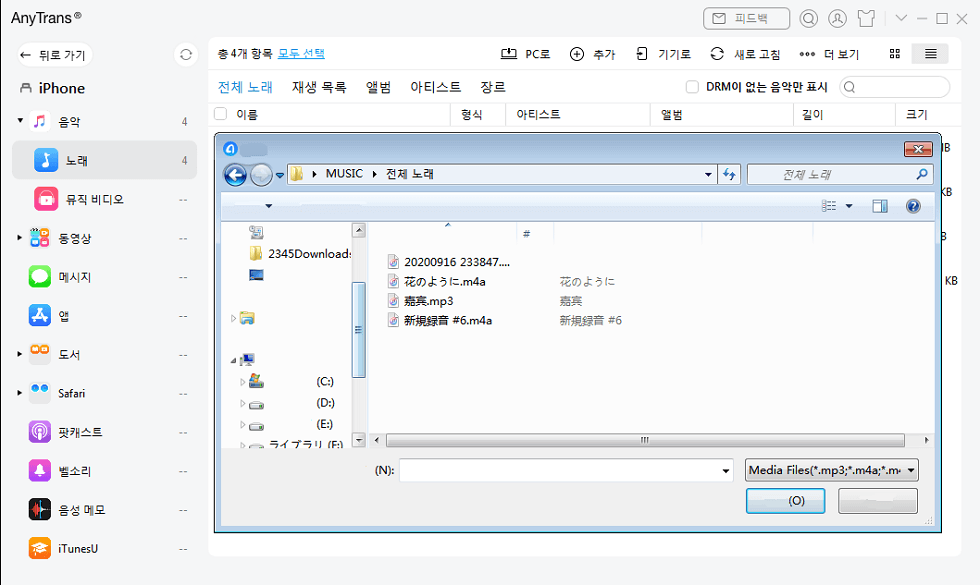Screen dimensions: 980x585
Task: Select the 2345Downloads folder in tree
Action: [x=301, y=253]
